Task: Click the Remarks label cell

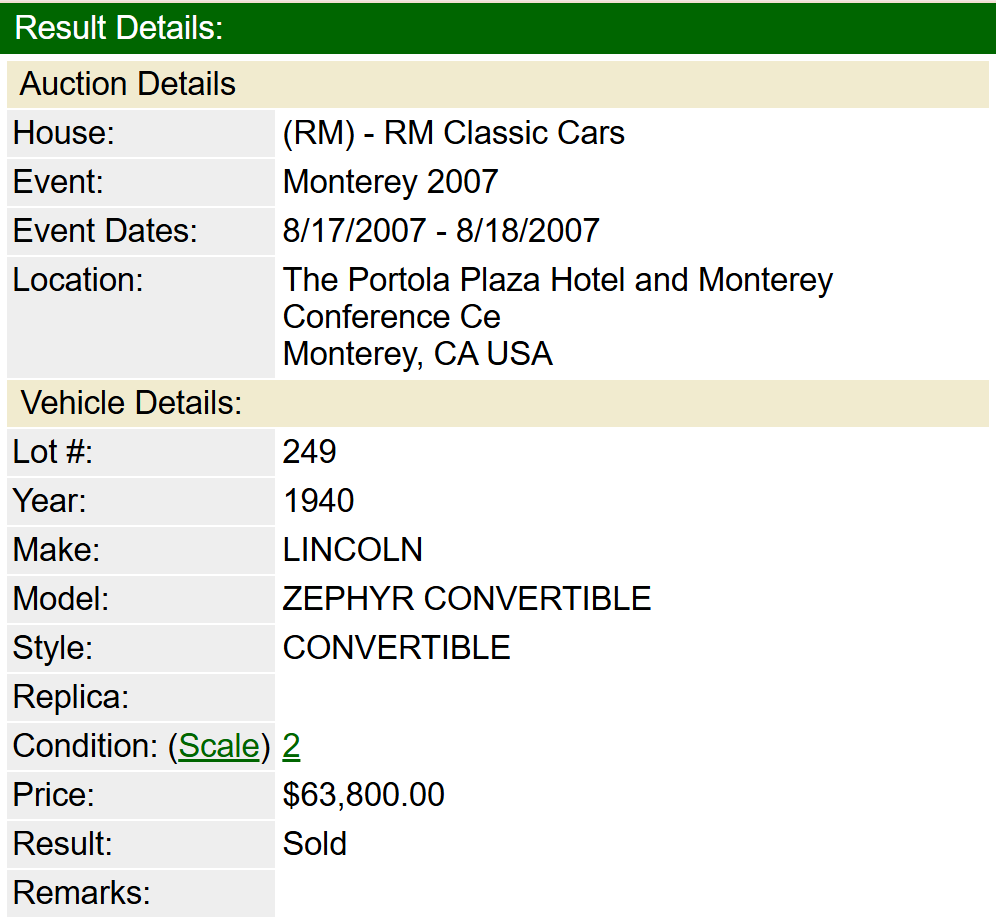Action: tap(81, 892)
